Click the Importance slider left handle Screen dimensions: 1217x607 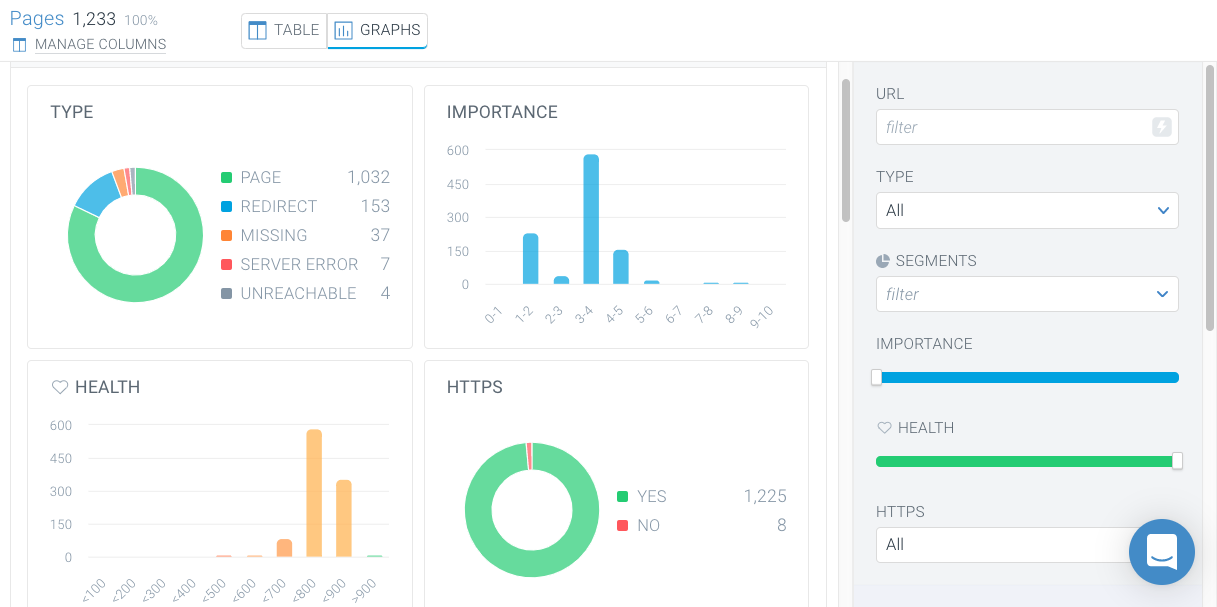[877, 377]
